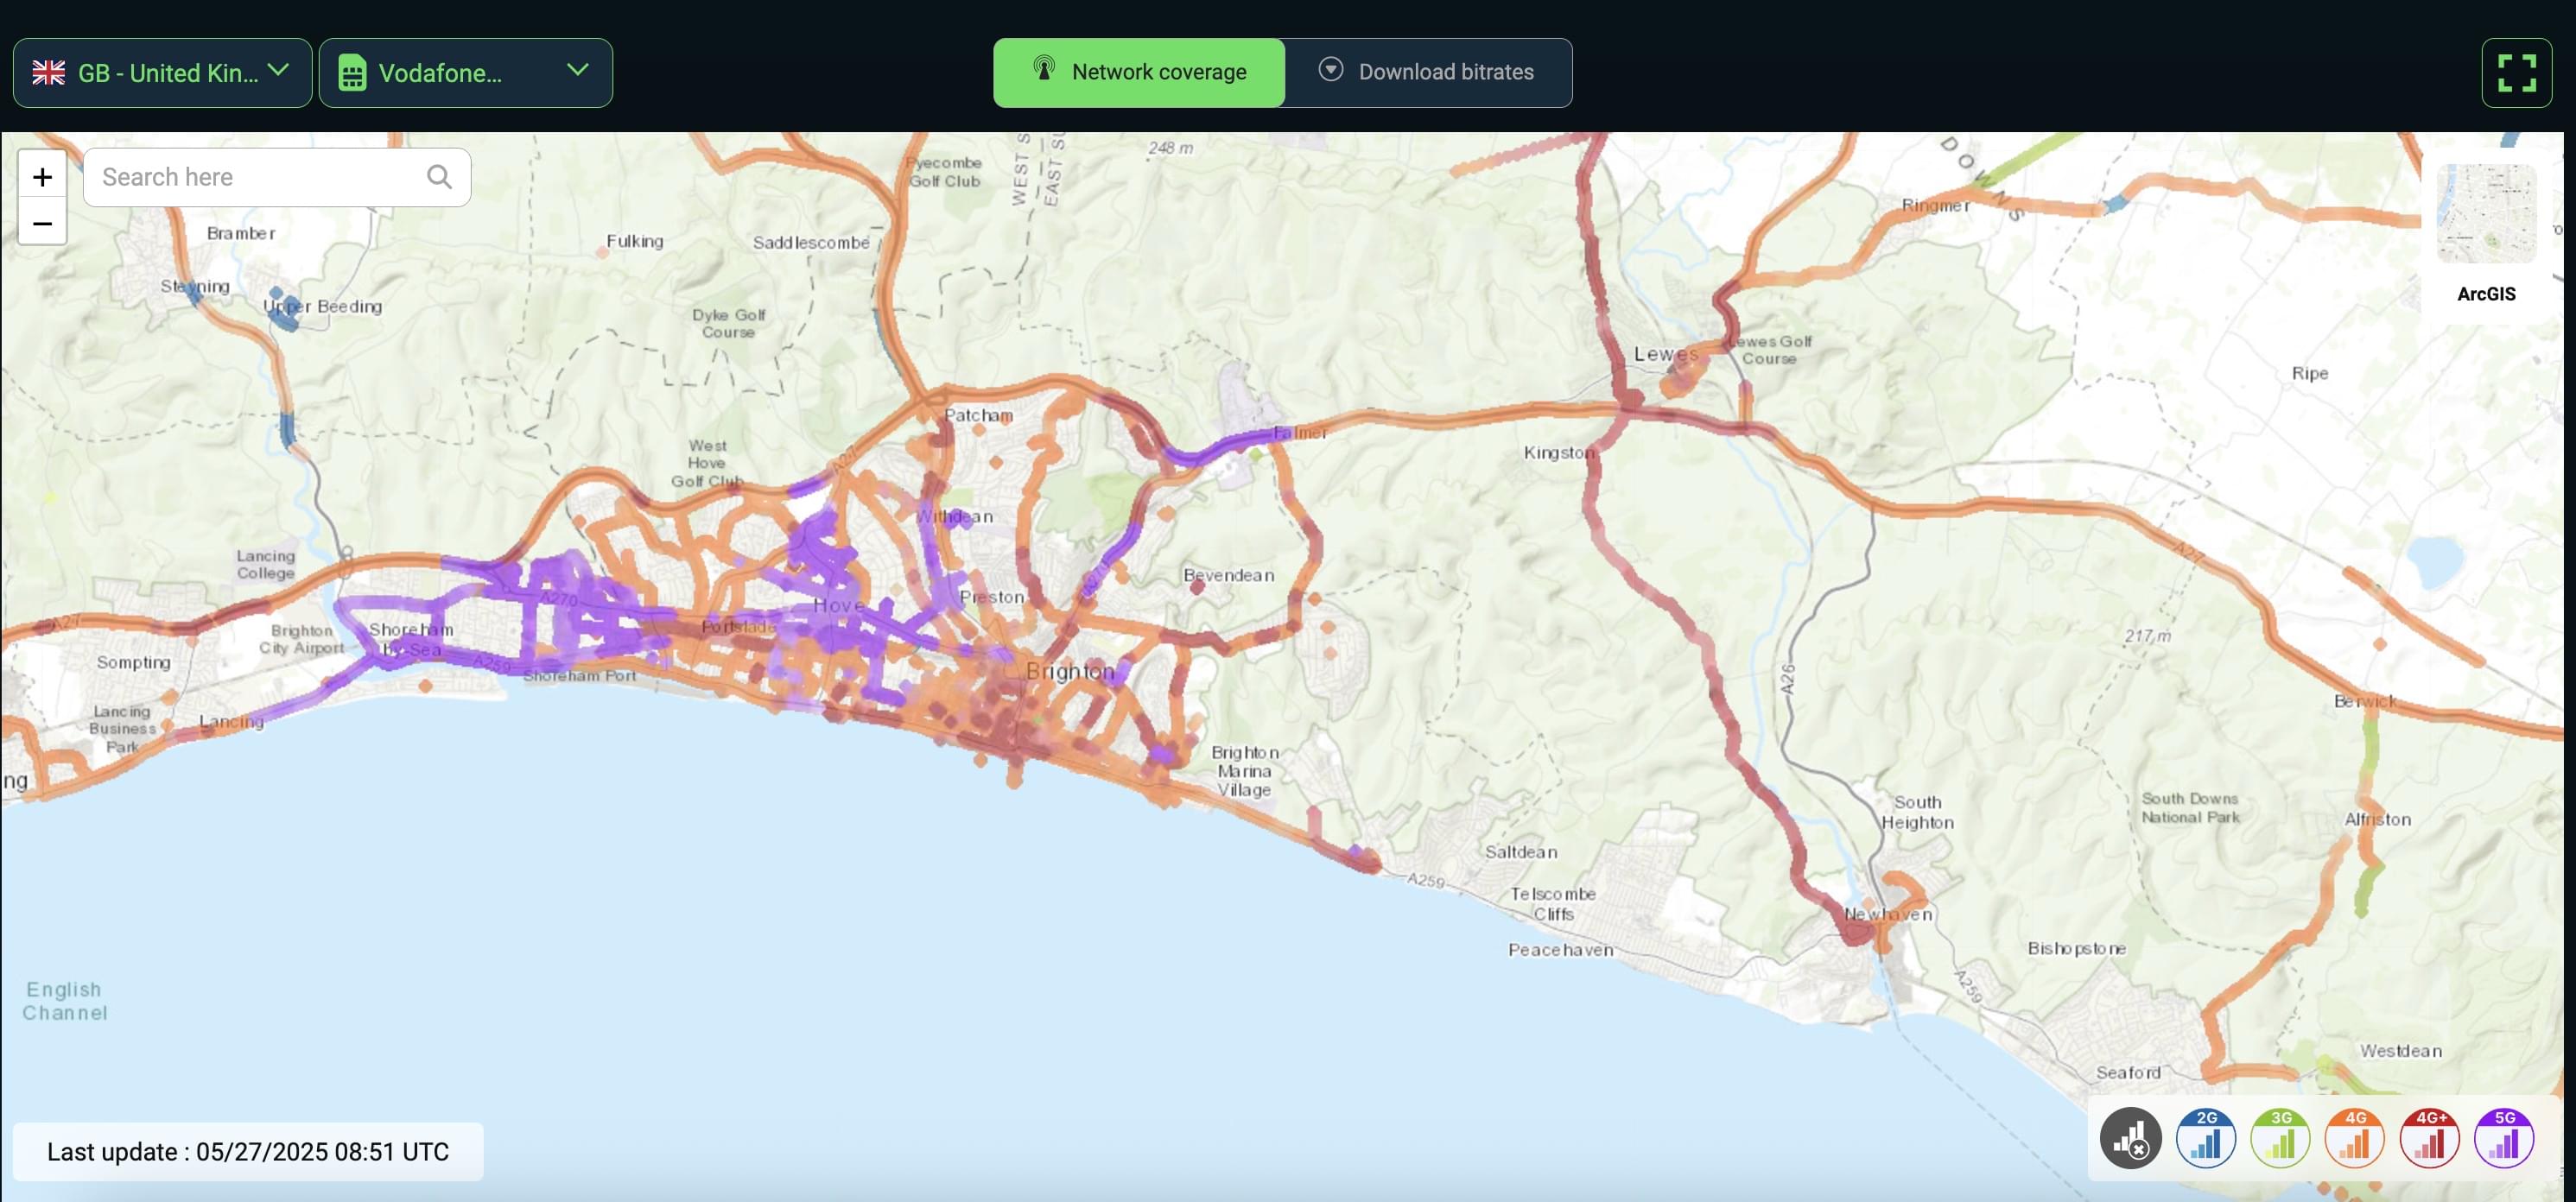Open the Vodafone operator dropdown

[x=466, y=73]
